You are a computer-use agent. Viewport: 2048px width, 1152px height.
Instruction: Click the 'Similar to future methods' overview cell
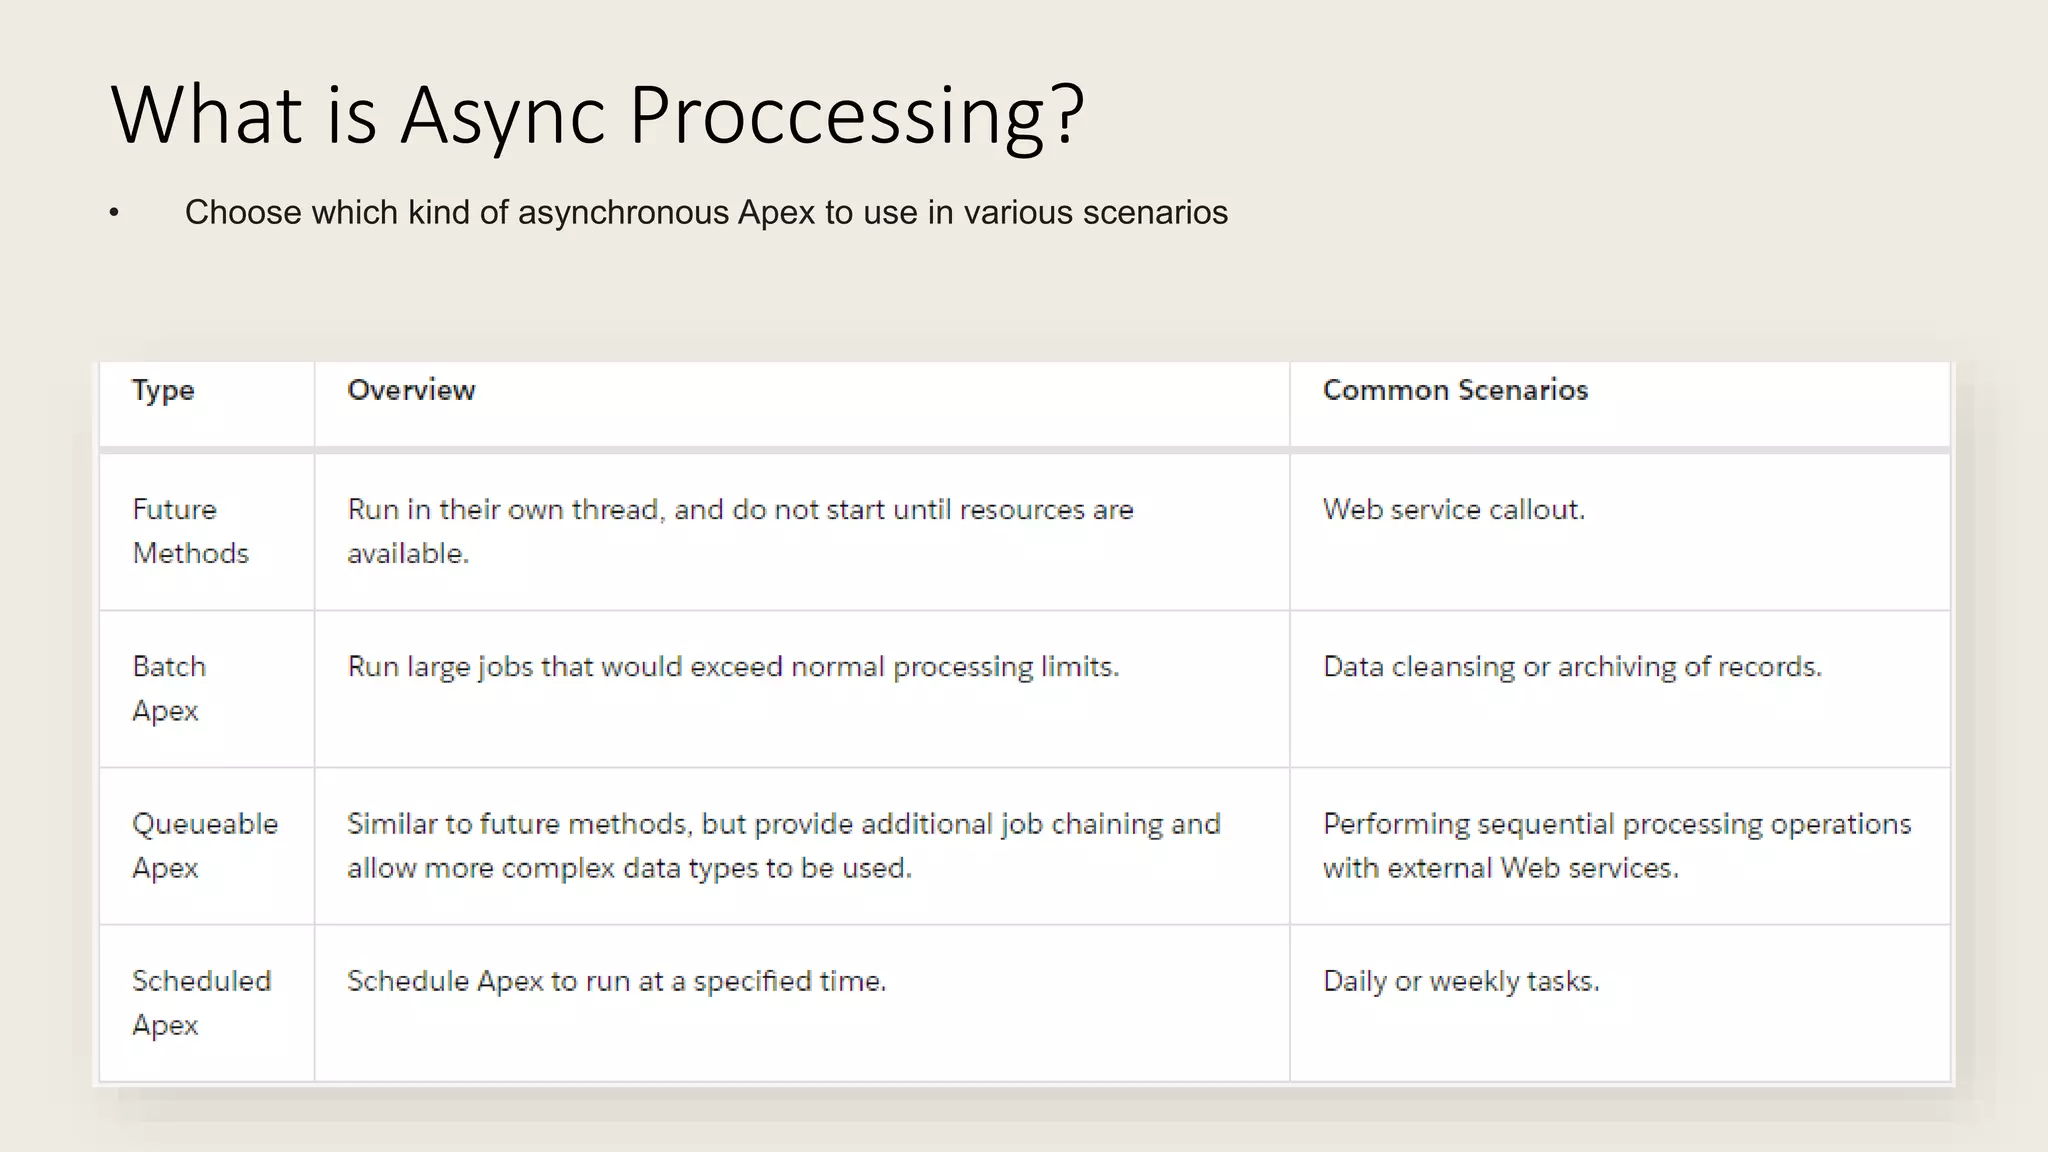783,845
